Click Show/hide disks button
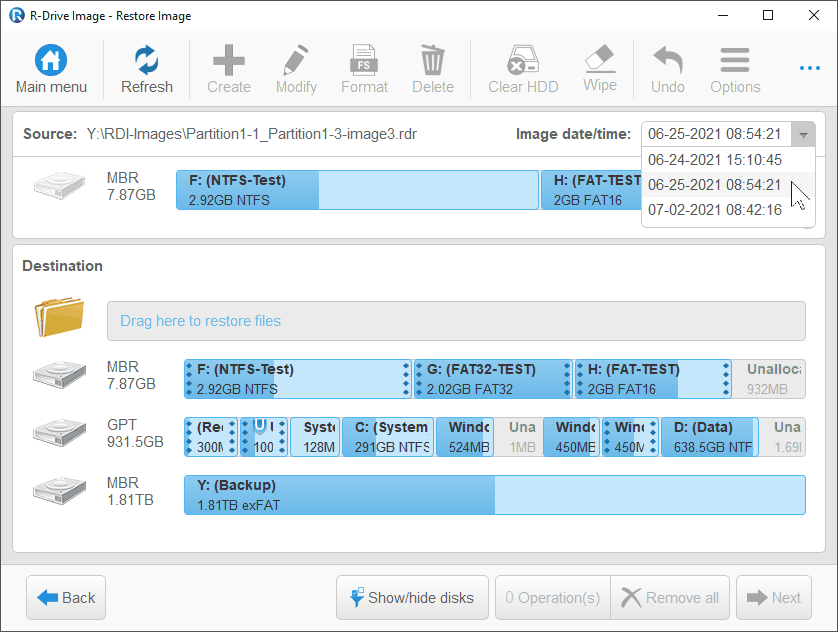Image resolution: width=838 pixels, height=632 pixels. click(x=412, y=597)
